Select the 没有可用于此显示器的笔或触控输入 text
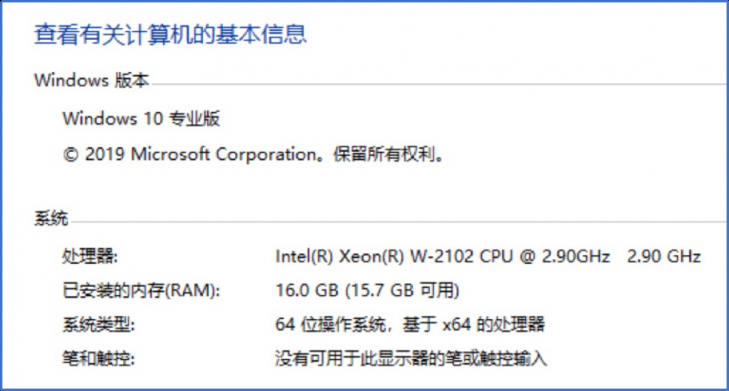729x391 pixels. (x=411, y=358)
